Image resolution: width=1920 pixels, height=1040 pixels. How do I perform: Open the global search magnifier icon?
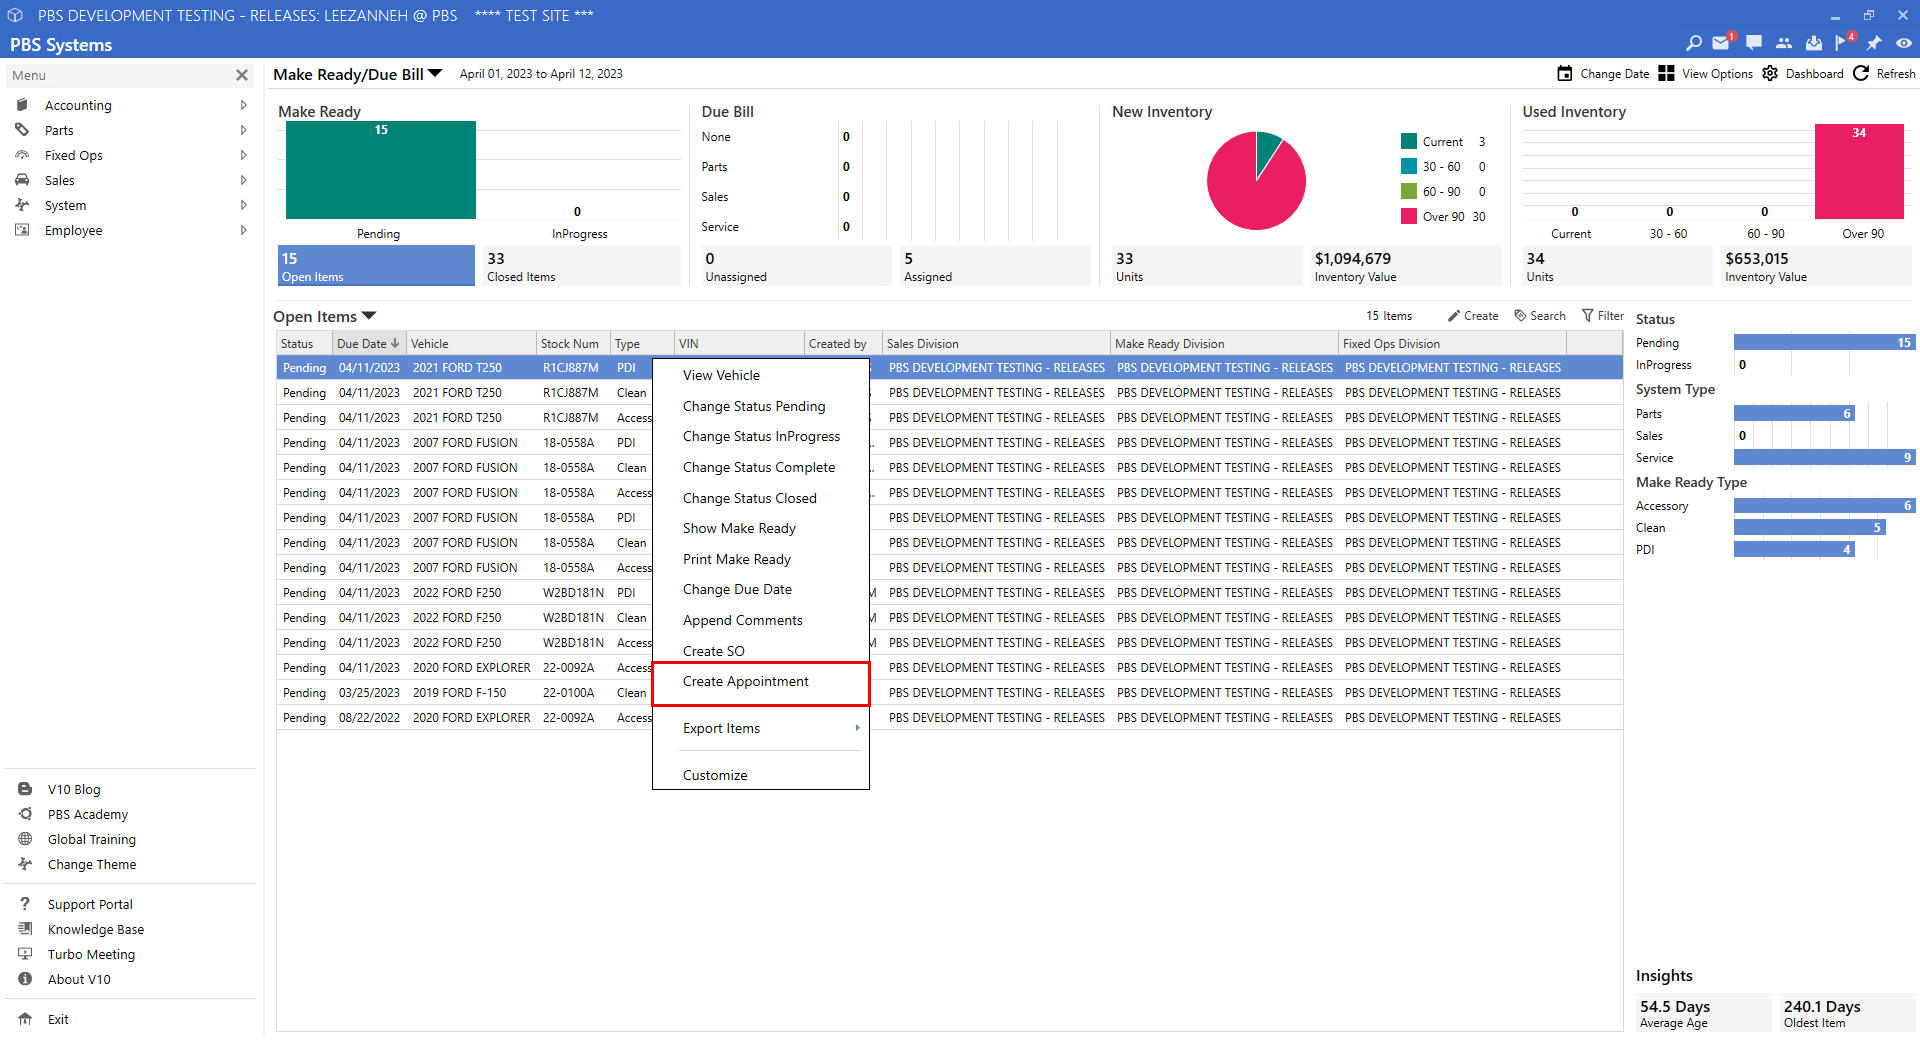[x=1693, y=43]
